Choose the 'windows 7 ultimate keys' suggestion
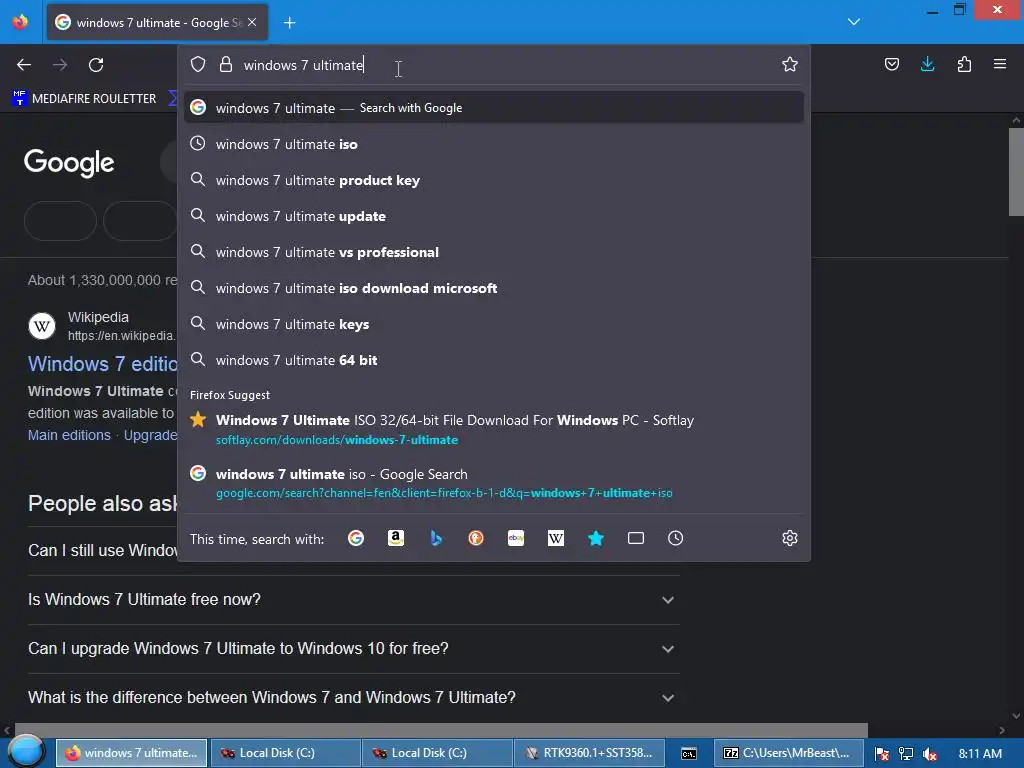Image resolution: width=1024 pixels, height=768 pixels. click(494, 324)
